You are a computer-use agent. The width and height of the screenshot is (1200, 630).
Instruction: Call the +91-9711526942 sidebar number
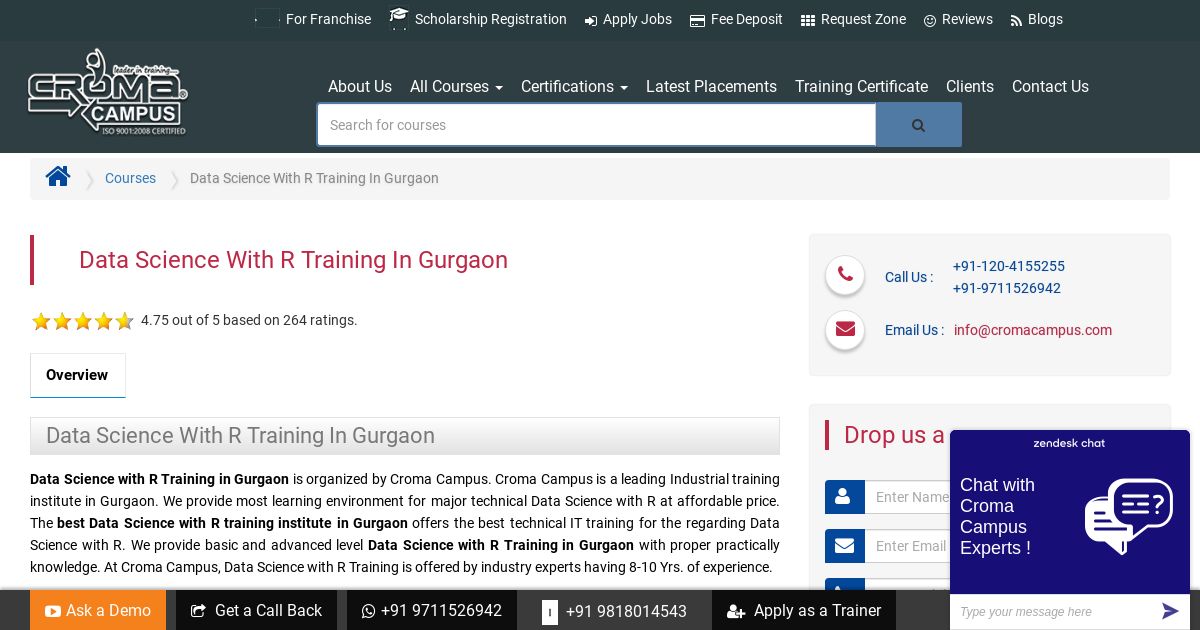[1006, 288]
